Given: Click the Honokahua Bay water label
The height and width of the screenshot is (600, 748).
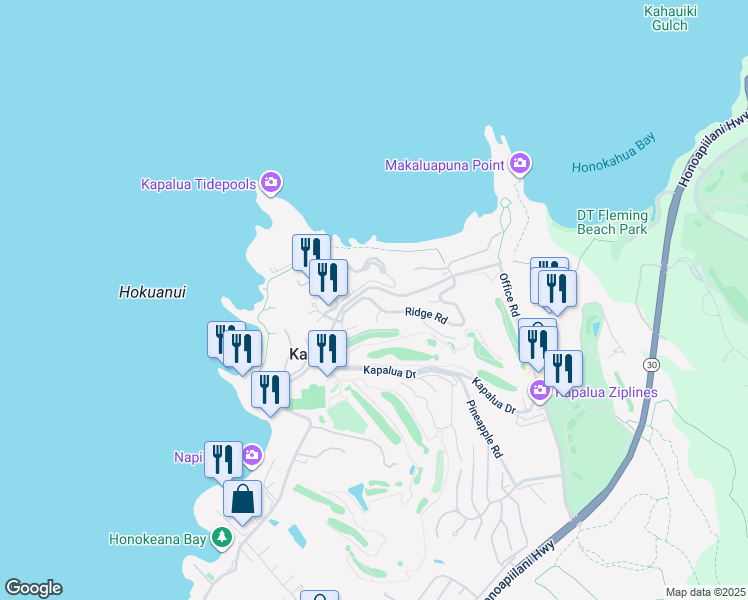Looking at the screenshot, I should (613, 153).
